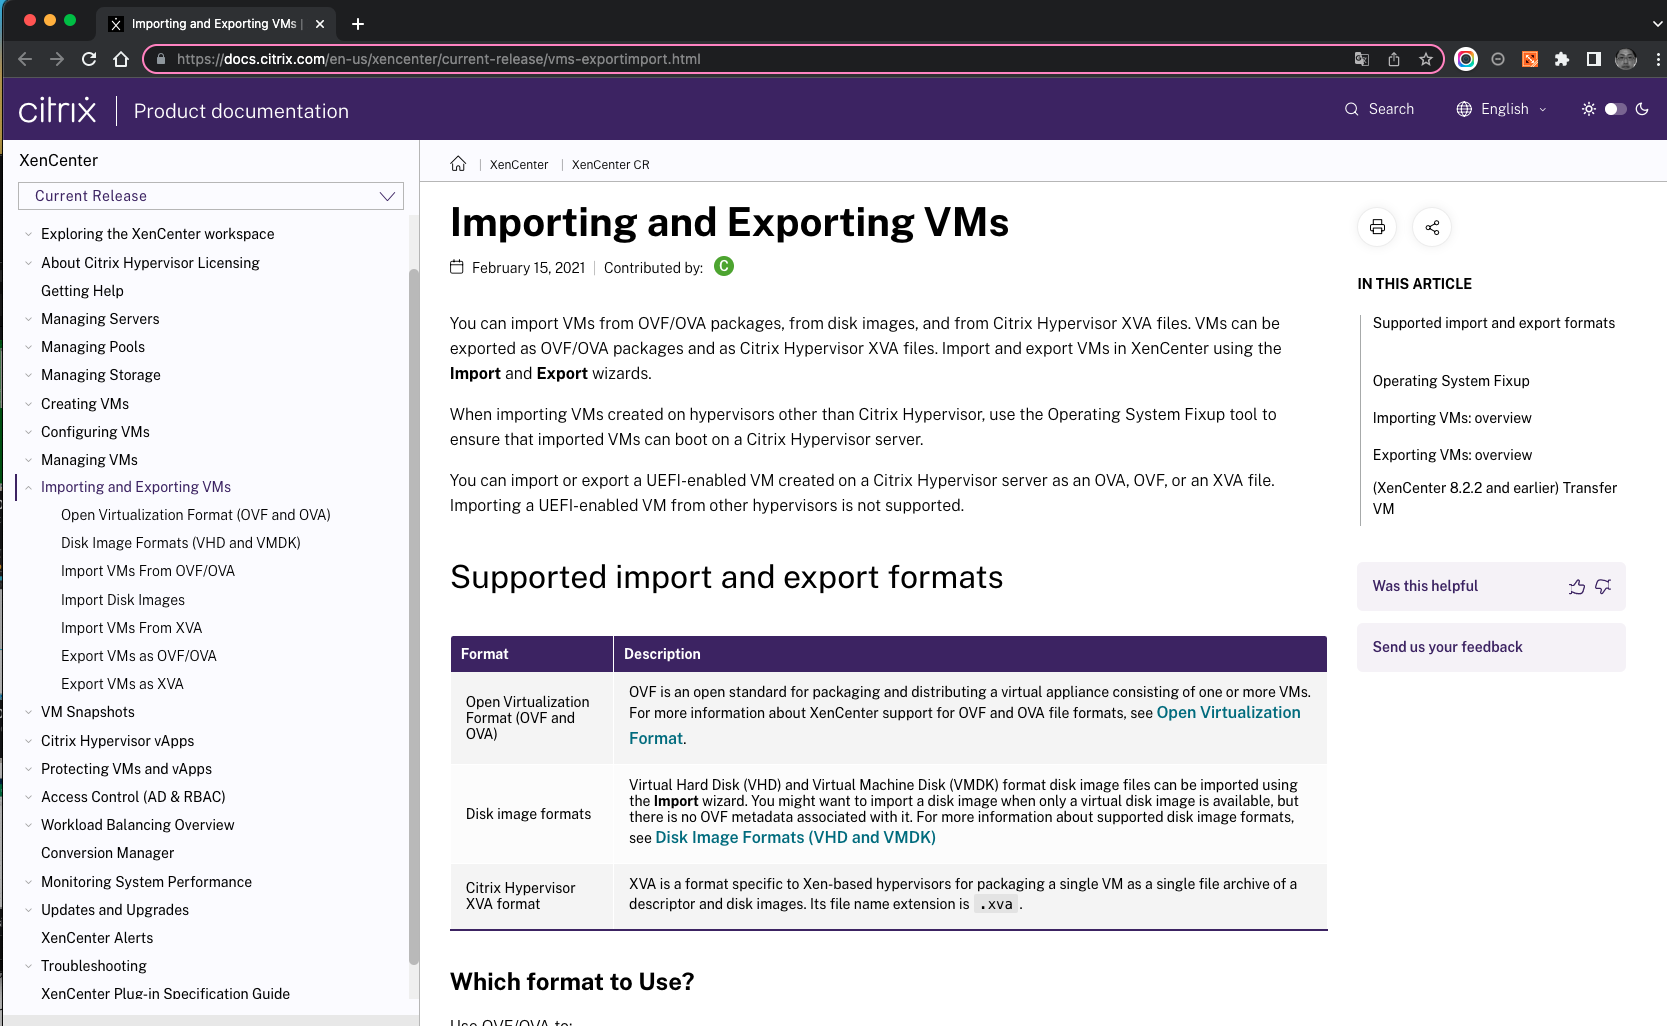
Task: Expand the Managing Storage chevron
Action: click(28, 375)
